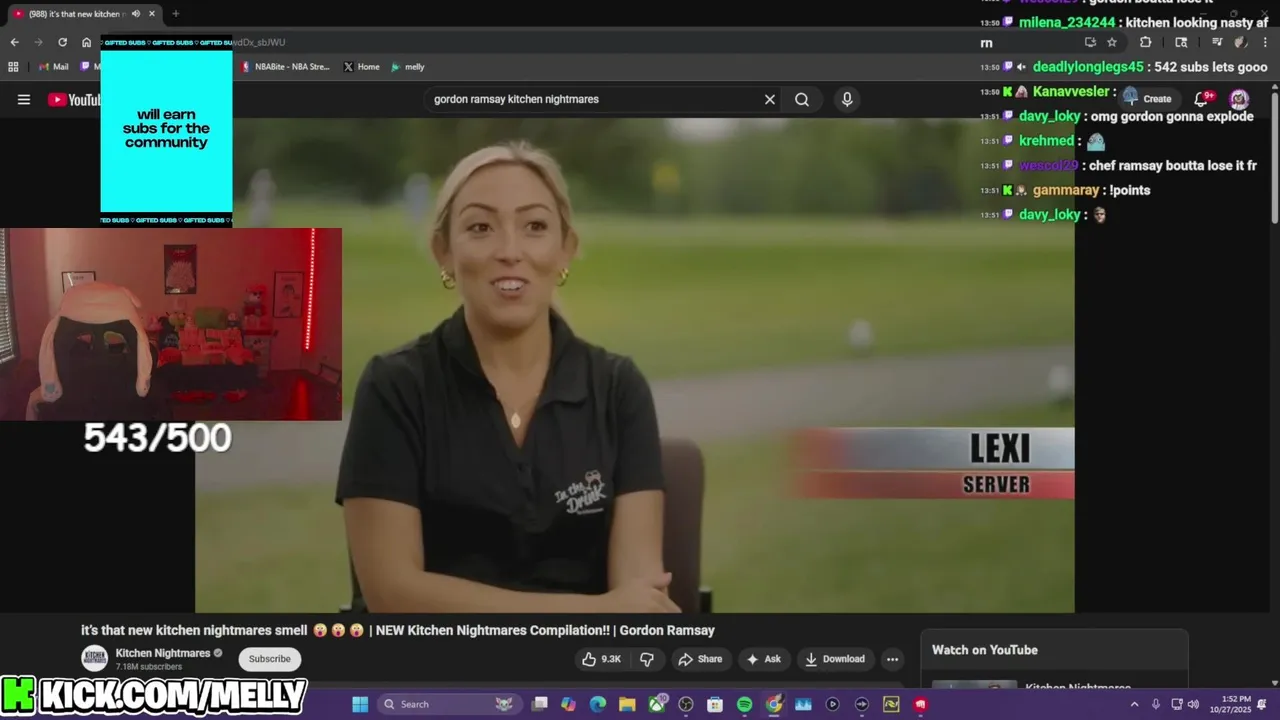Download the video

point(835,659)
